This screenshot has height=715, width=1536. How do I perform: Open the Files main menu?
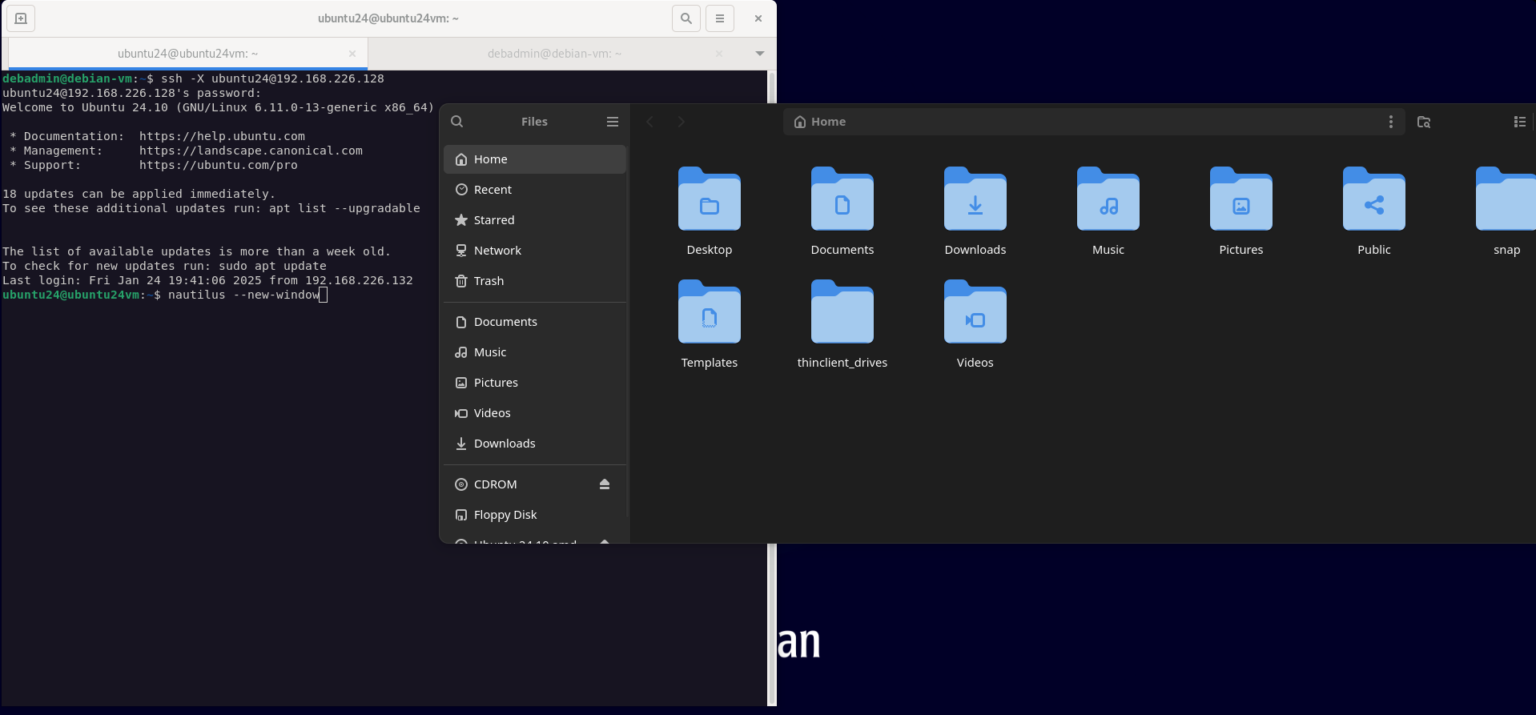(612, 121)
